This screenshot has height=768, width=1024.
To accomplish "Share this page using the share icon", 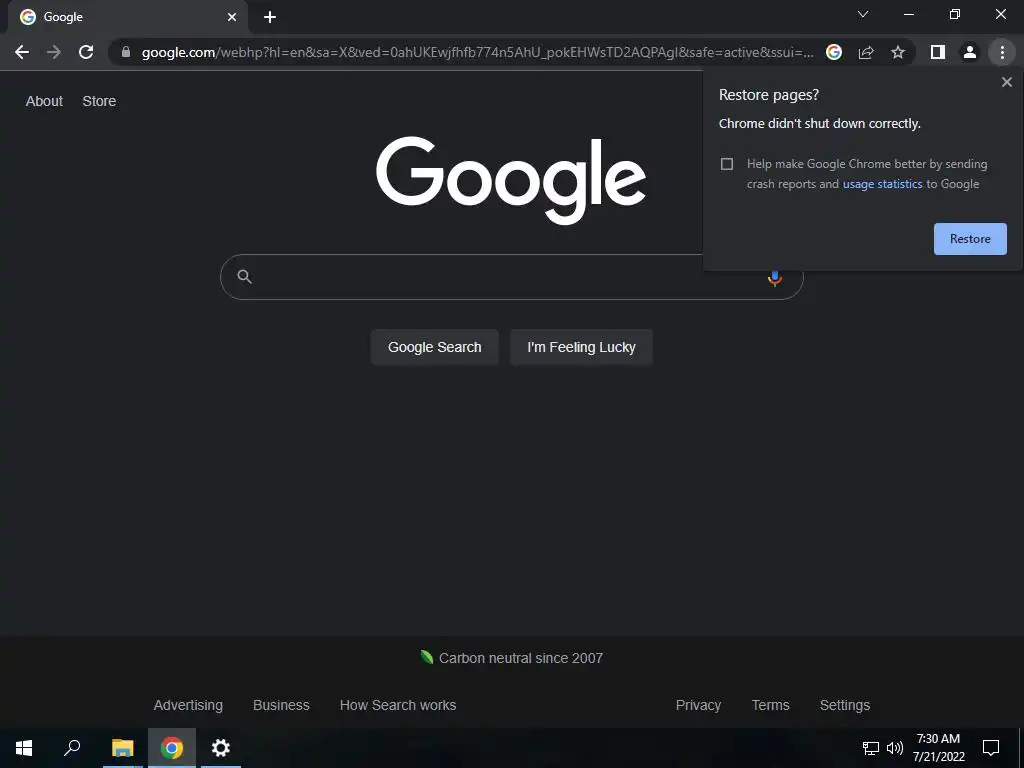I will (x=866, y=52).
